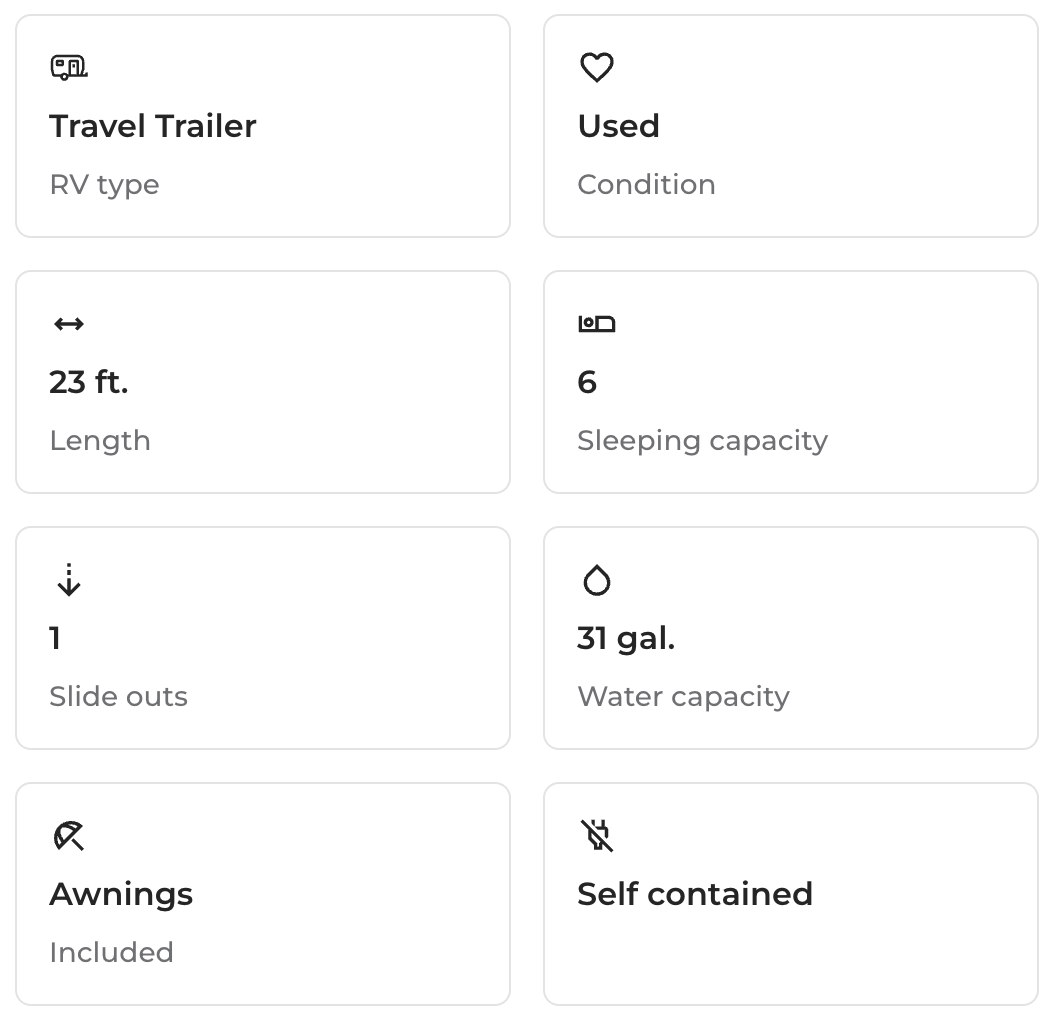Click the "Self contained" text
1052x1016 pixels.
[x=695, y=894]
